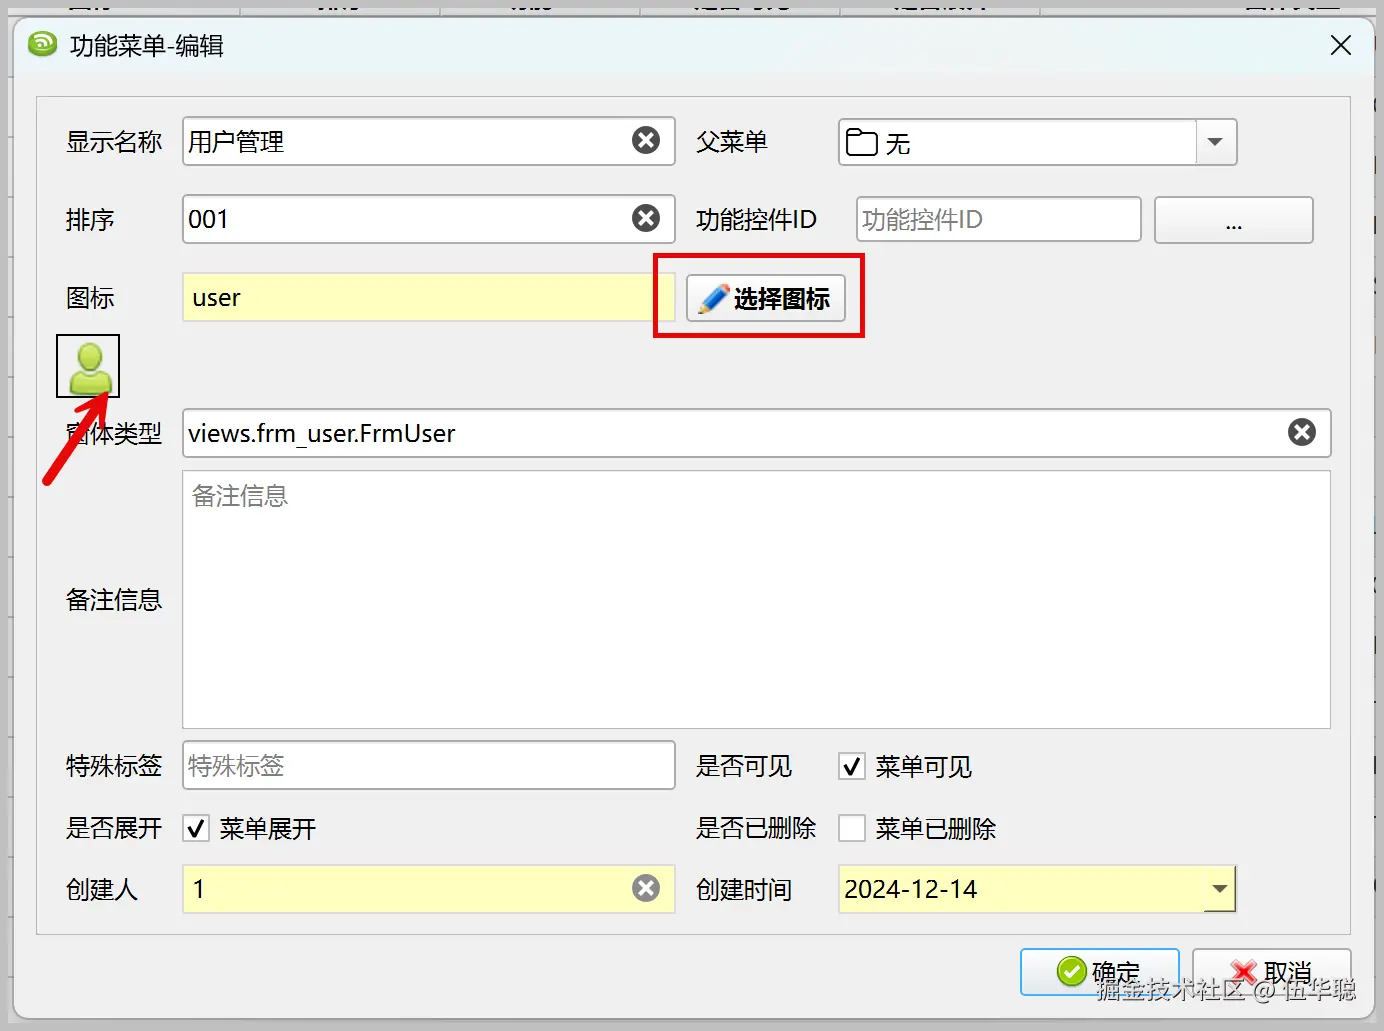Click the 功能控件ID label
This screenshot has height=1031, width=1384.
coord(756,219)
